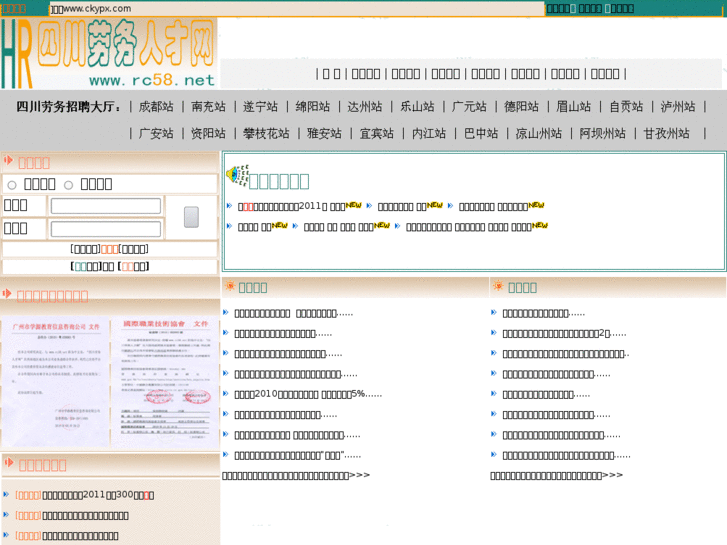Select the 泸州站 station link
This screenshot has width=727, height=545.
[678, 107]
